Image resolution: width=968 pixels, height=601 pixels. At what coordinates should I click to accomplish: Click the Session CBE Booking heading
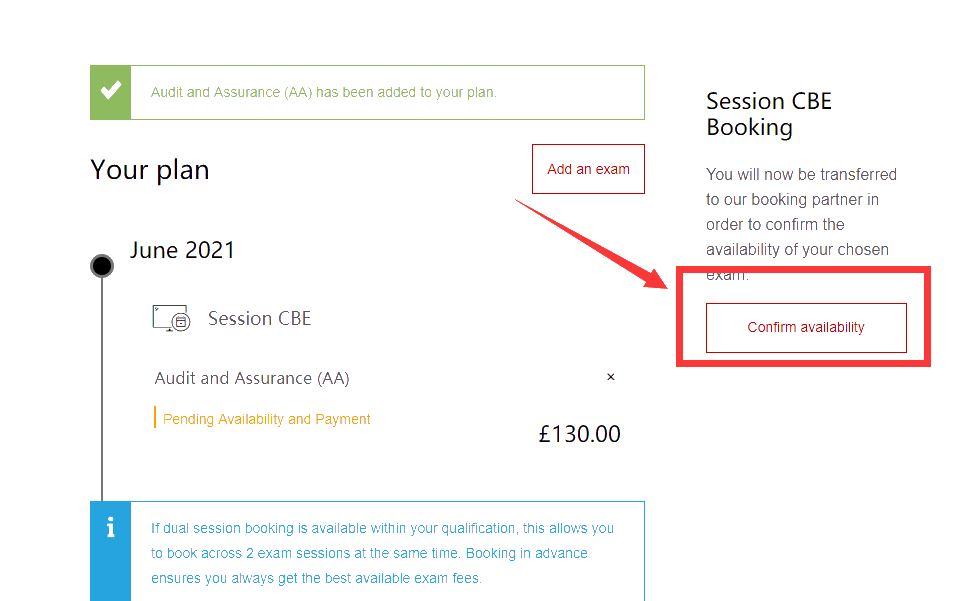tap(768, 114)
